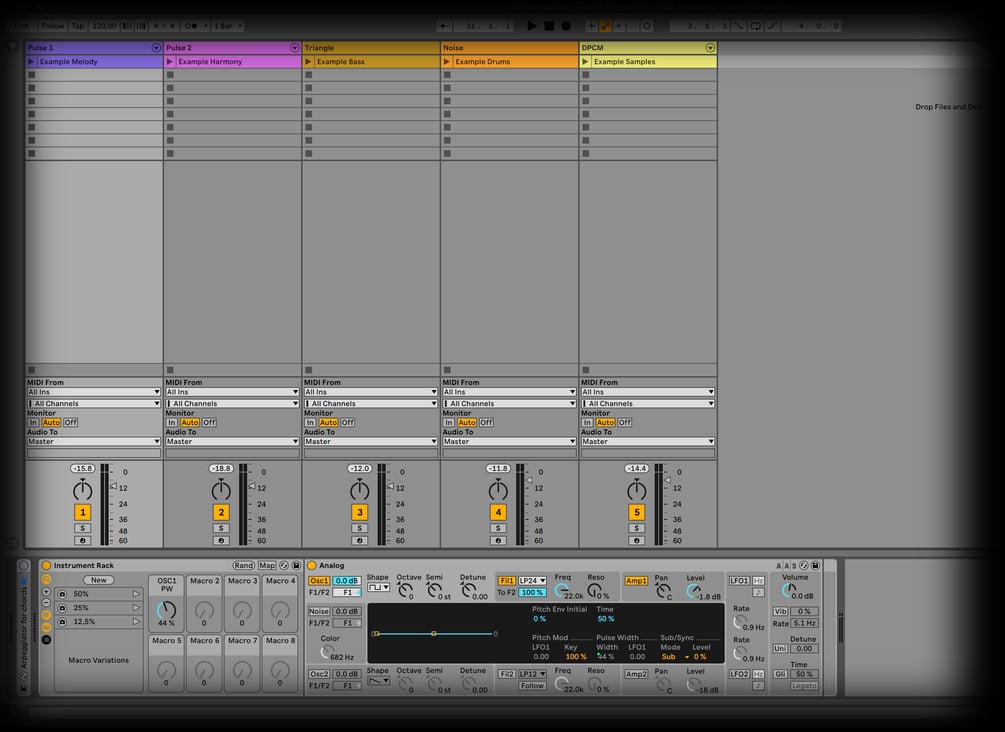Toggle Noise track activator button 4
1005x732 pixels.
[498, 512]
